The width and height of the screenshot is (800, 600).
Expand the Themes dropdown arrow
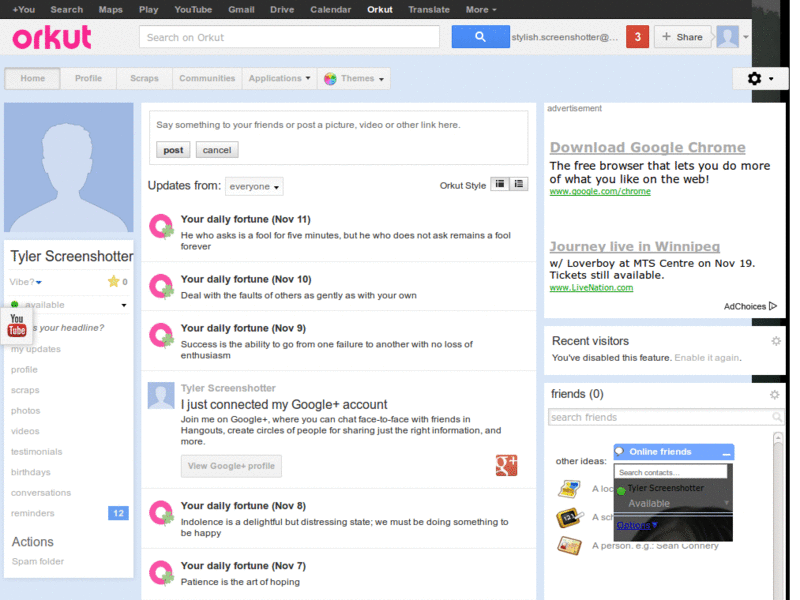(381, 79)
